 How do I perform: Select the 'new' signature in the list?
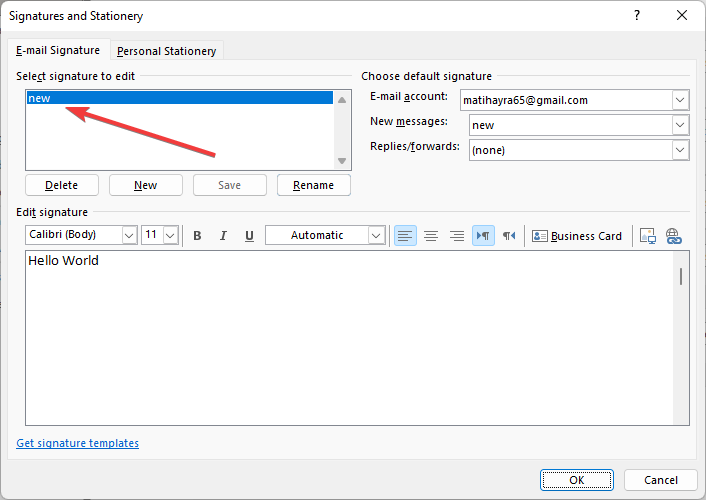[180, 98]
